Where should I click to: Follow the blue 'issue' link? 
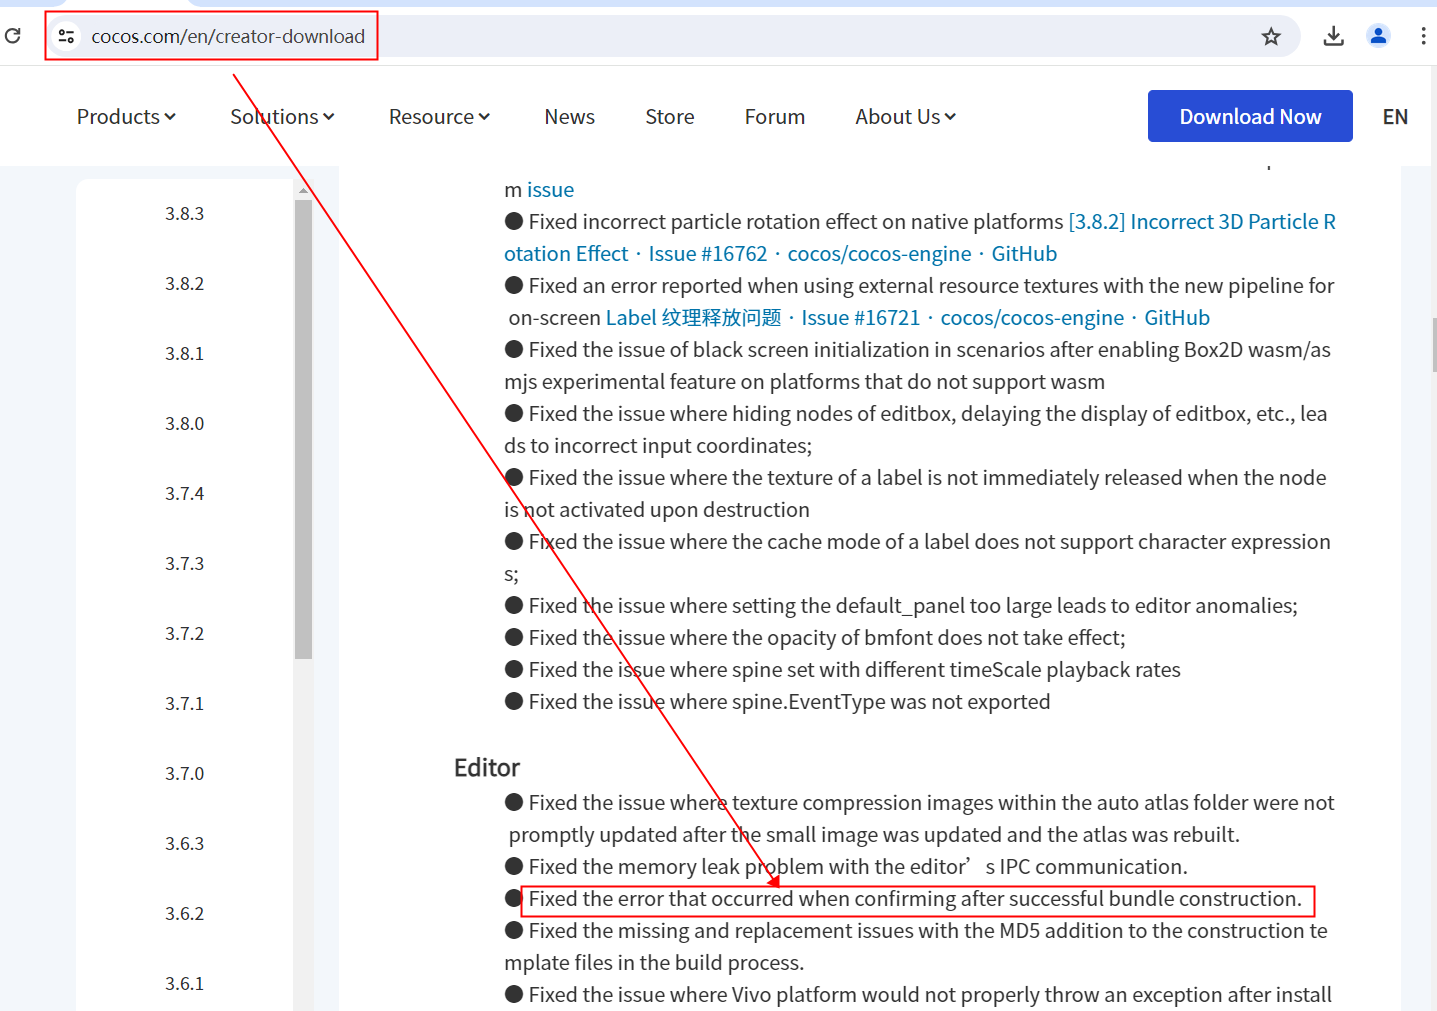tap(550, 190)
